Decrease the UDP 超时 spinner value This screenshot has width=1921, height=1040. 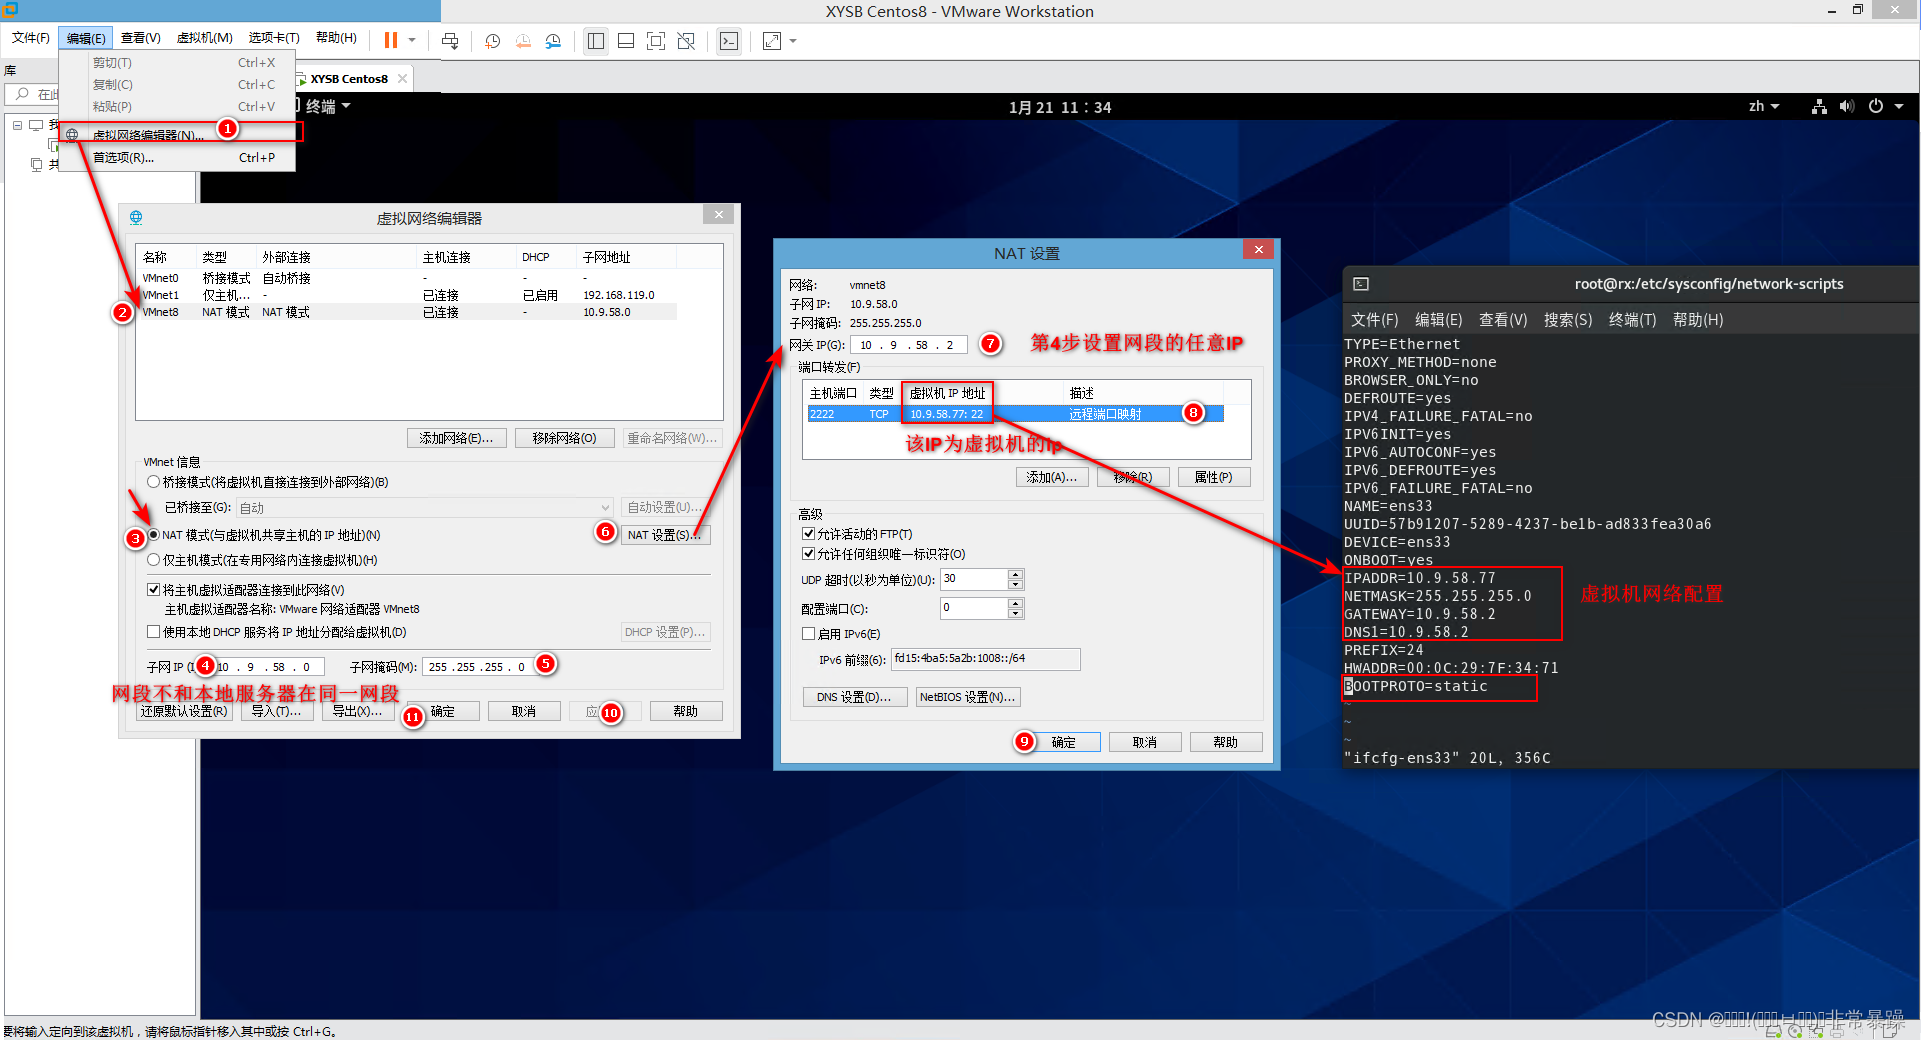pos(1016,585)
